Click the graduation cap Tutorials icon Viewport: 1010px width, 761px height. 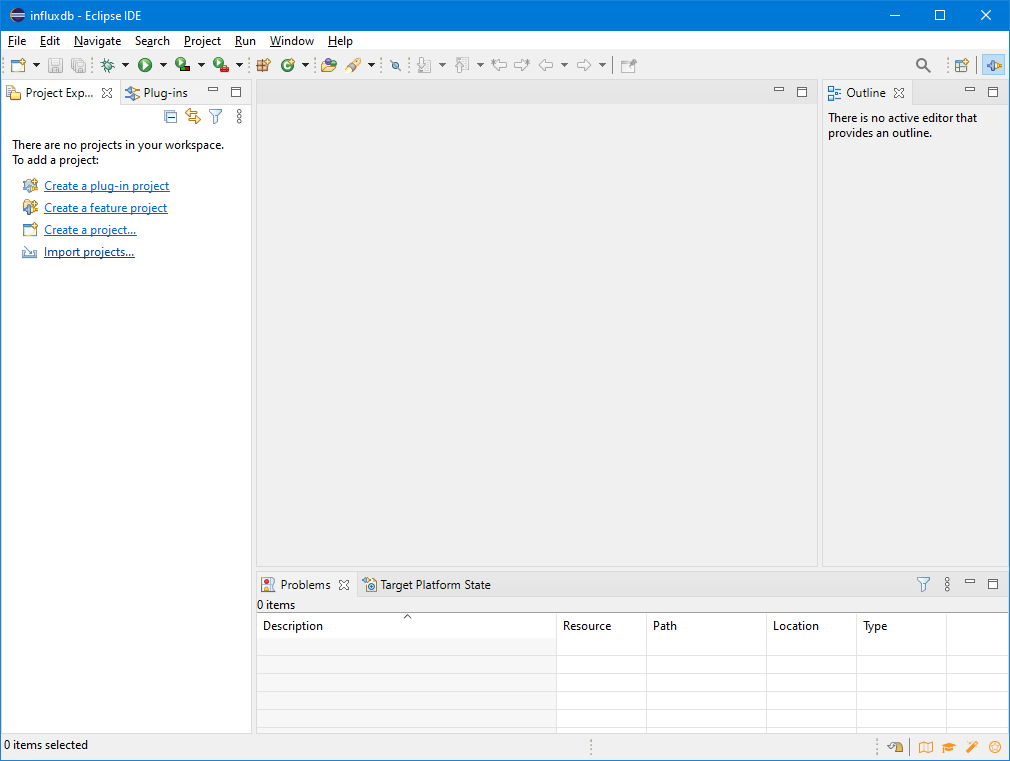pyautogui.click(x=949, y=747)
